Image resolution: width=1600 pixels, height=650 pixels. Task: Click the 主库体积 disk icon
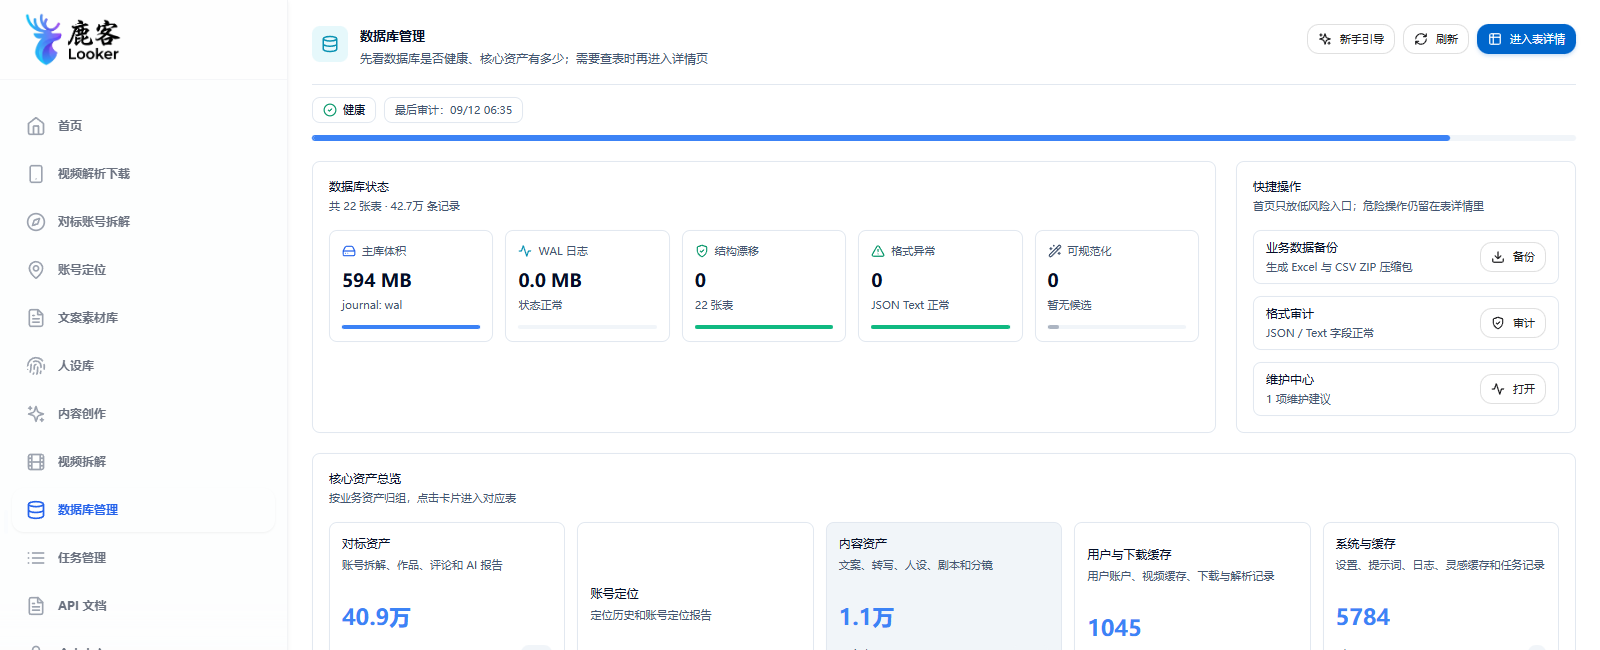(x=349, y=251)
